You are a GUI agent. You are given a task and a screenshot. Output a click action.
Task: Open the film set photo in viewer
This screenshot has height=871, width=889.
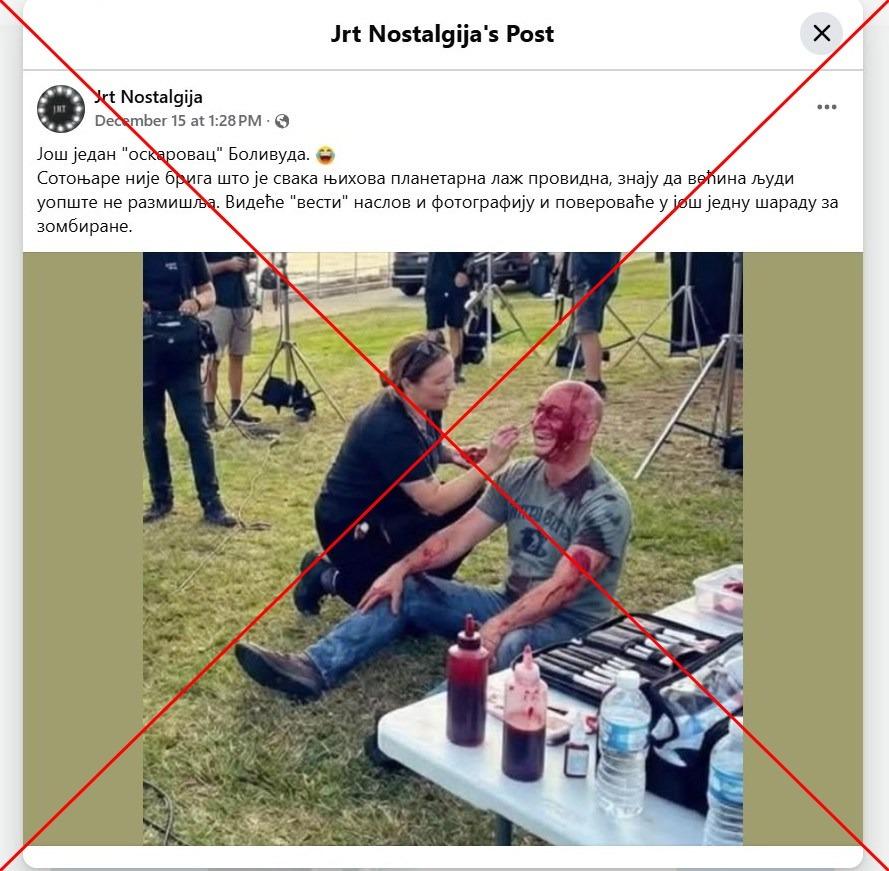[443, 548]
